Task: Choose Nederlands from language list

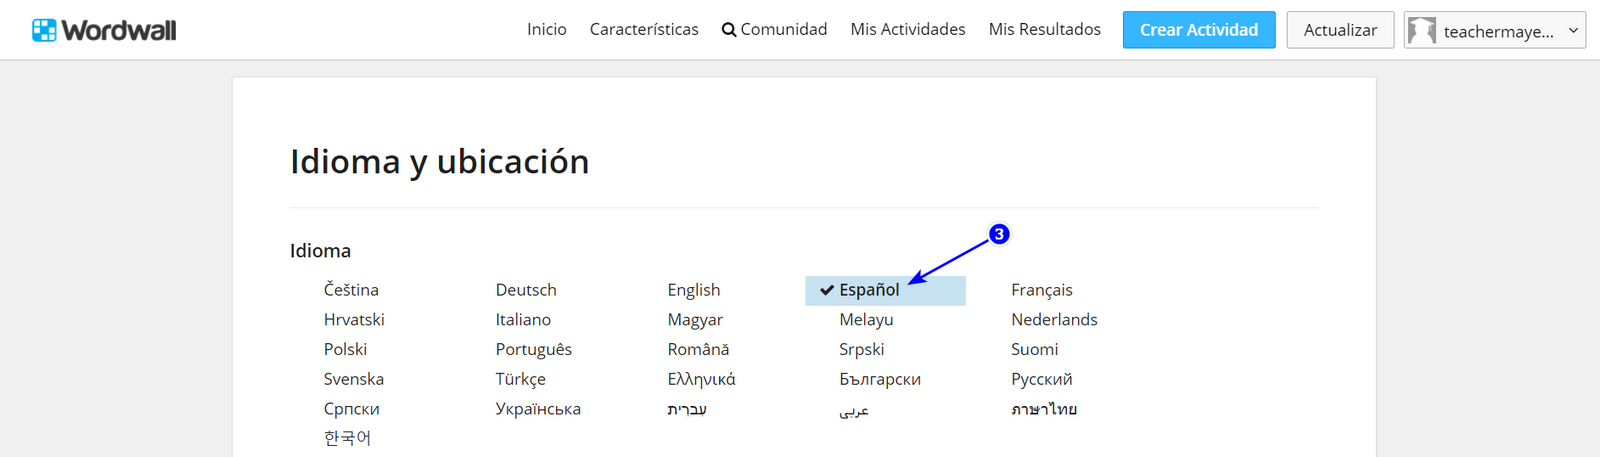Action: (x=1054, y=320)
